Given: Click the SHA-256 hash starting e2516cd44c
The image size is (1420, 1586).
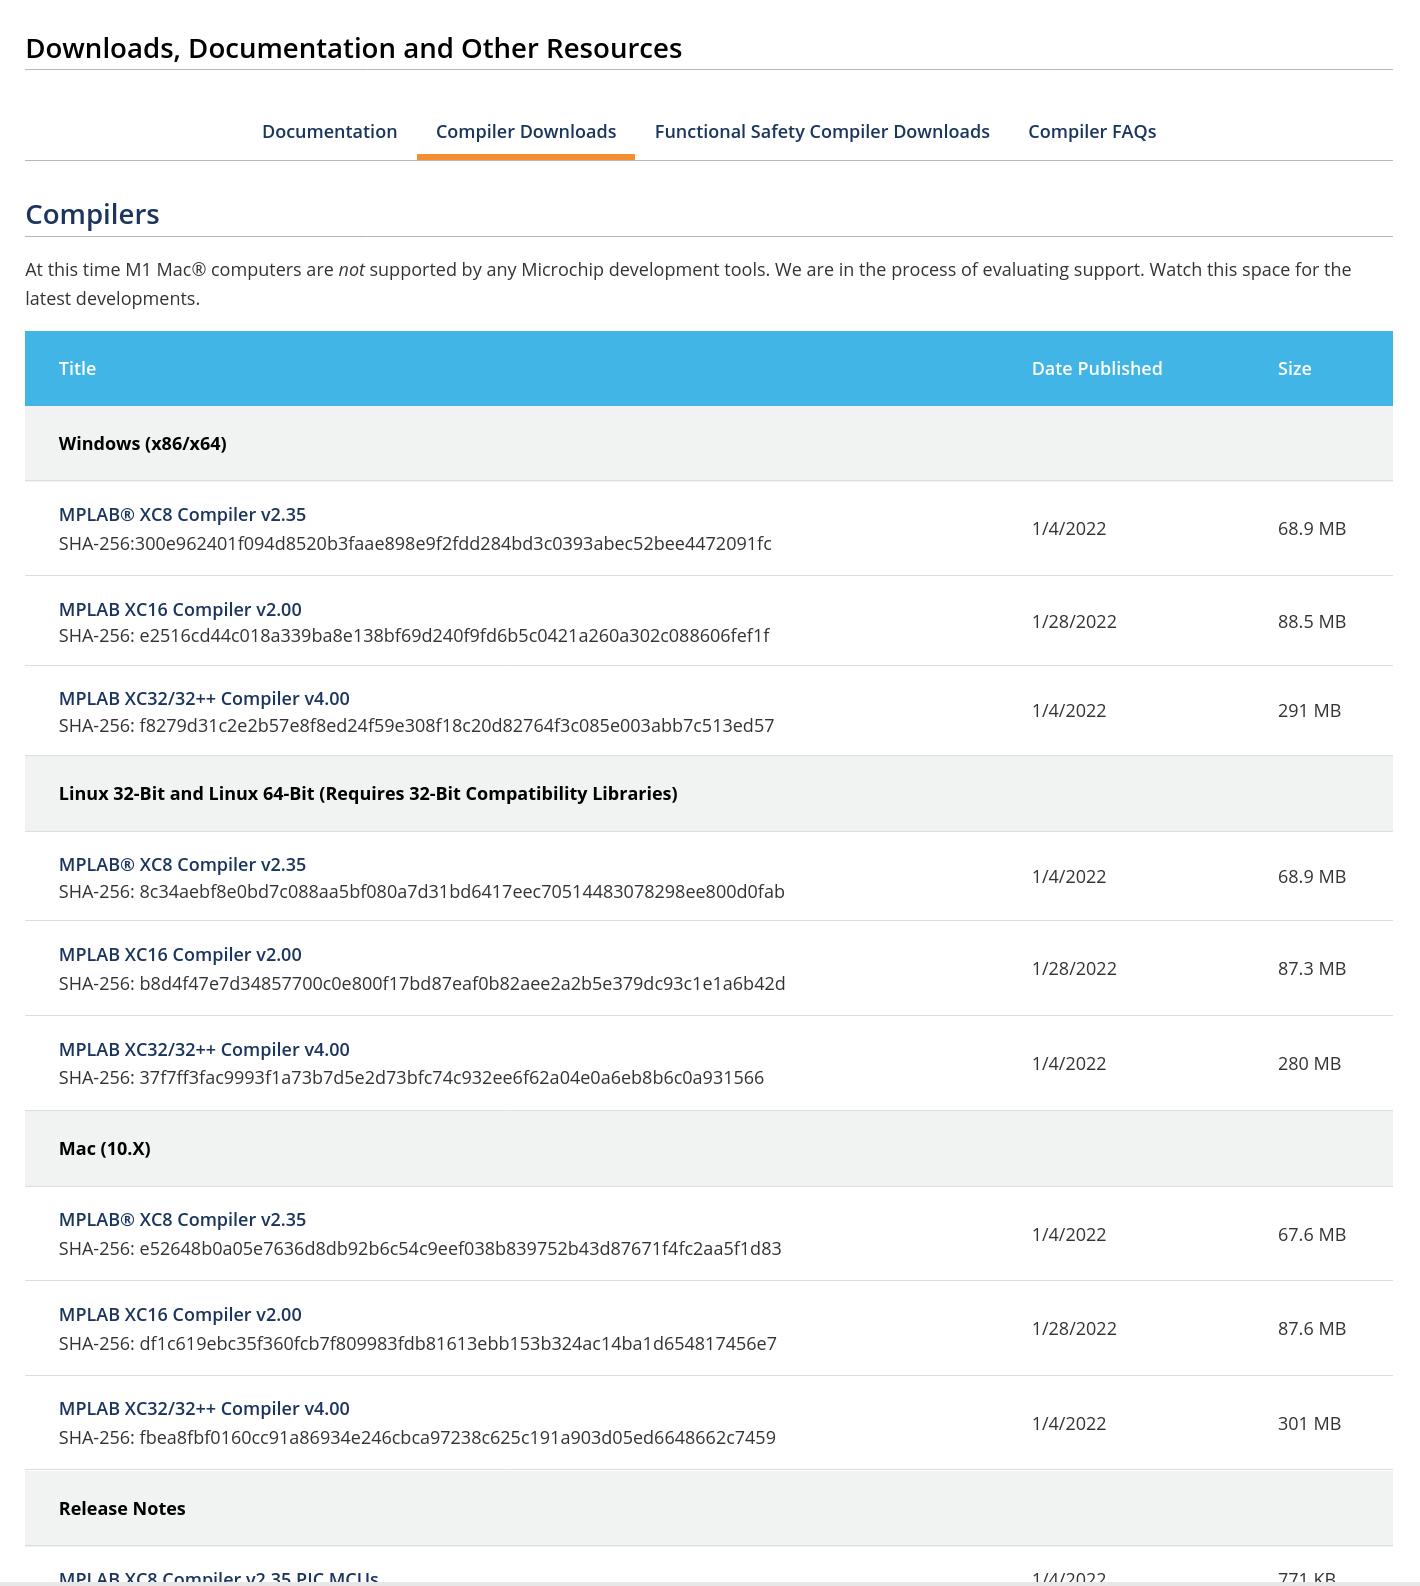Looking at the screenshot, I should tap(414, 636).
